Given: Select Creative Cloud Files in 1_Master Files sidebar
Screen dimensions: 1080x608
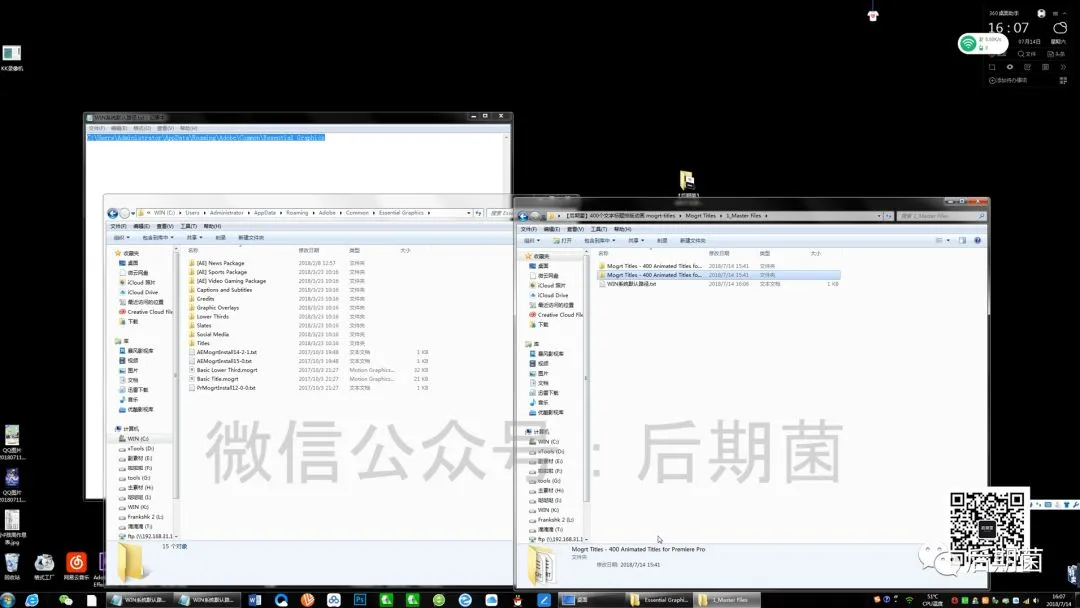Looking at the screenshot, I should click(x=555, y=315).
